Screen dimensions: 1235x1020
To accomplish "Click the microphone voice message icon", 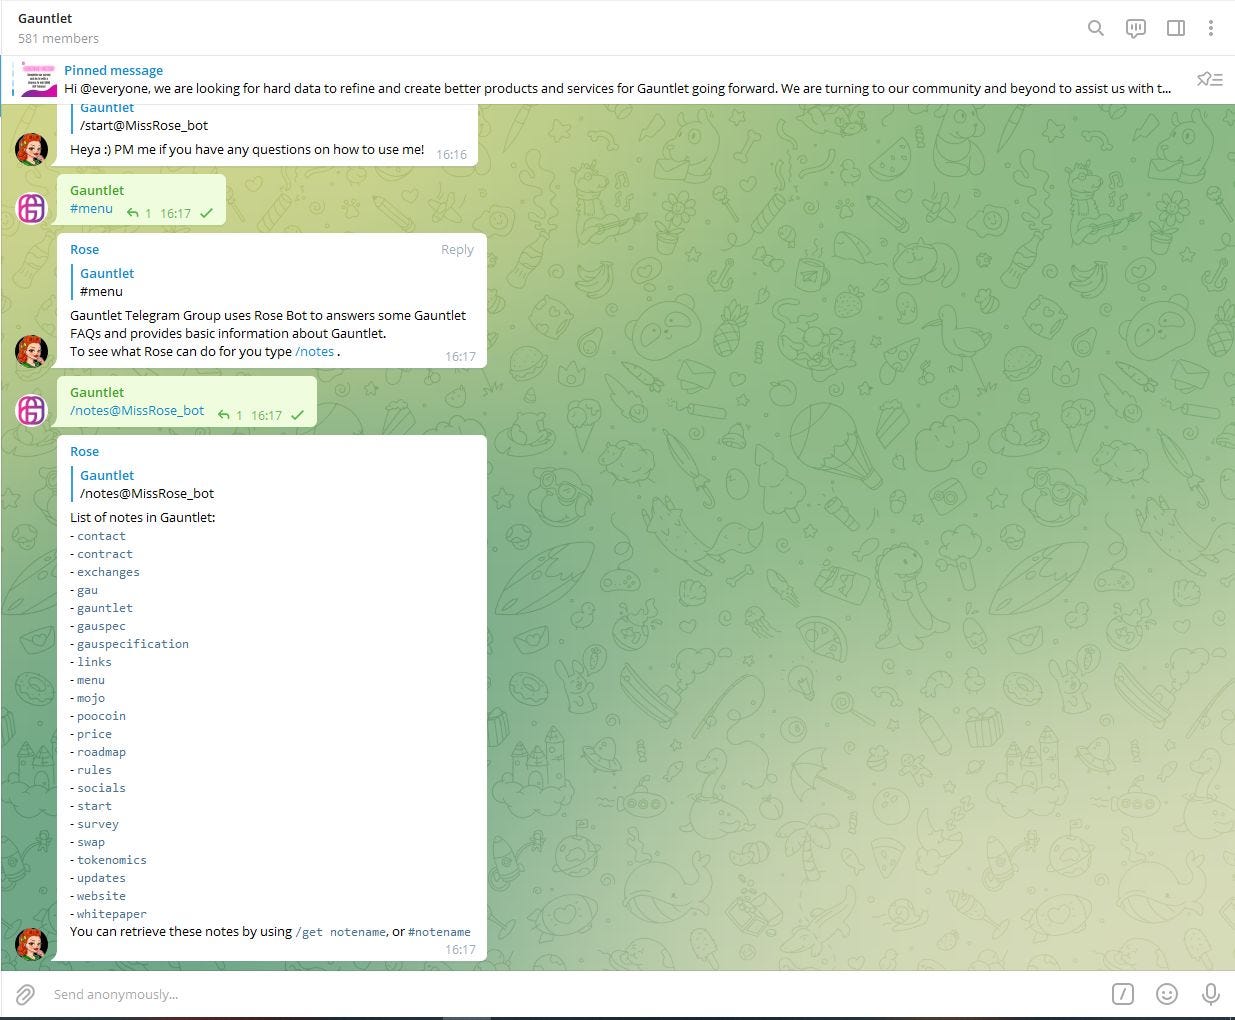I will pyautogui.click(x=1210, y=994).
